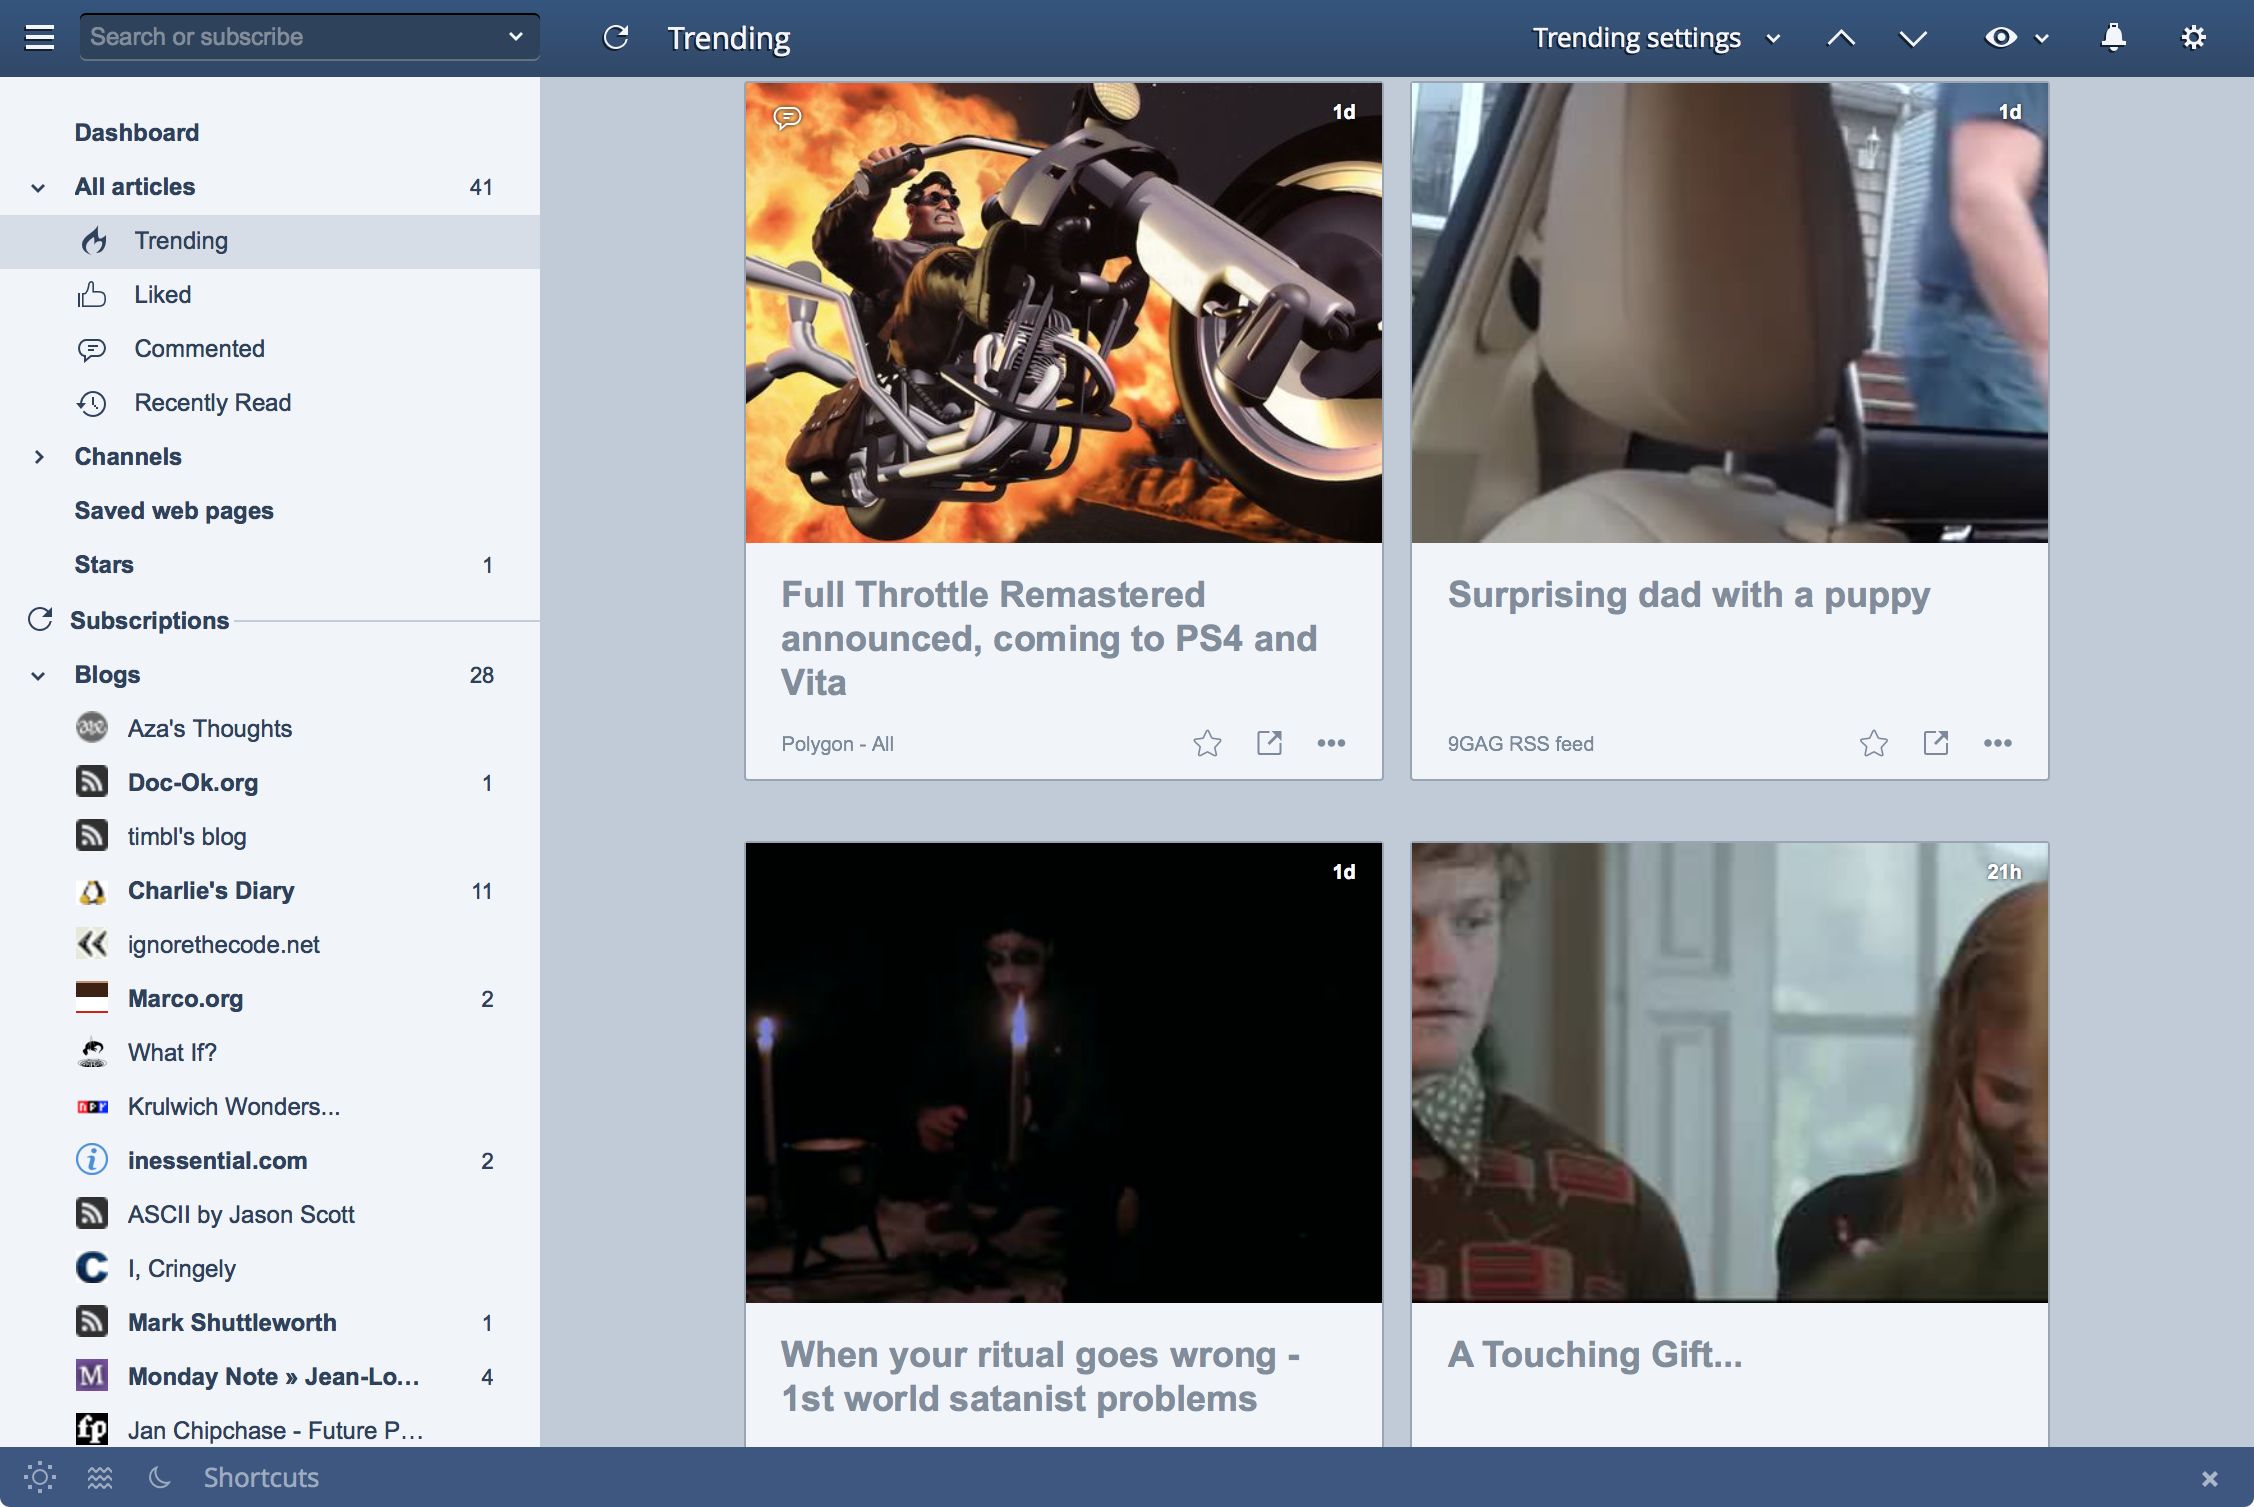This screenshot has height=1507, width=2254.
Task: Click the Recently Read clock icon
Action: click(x=92, y=402)
